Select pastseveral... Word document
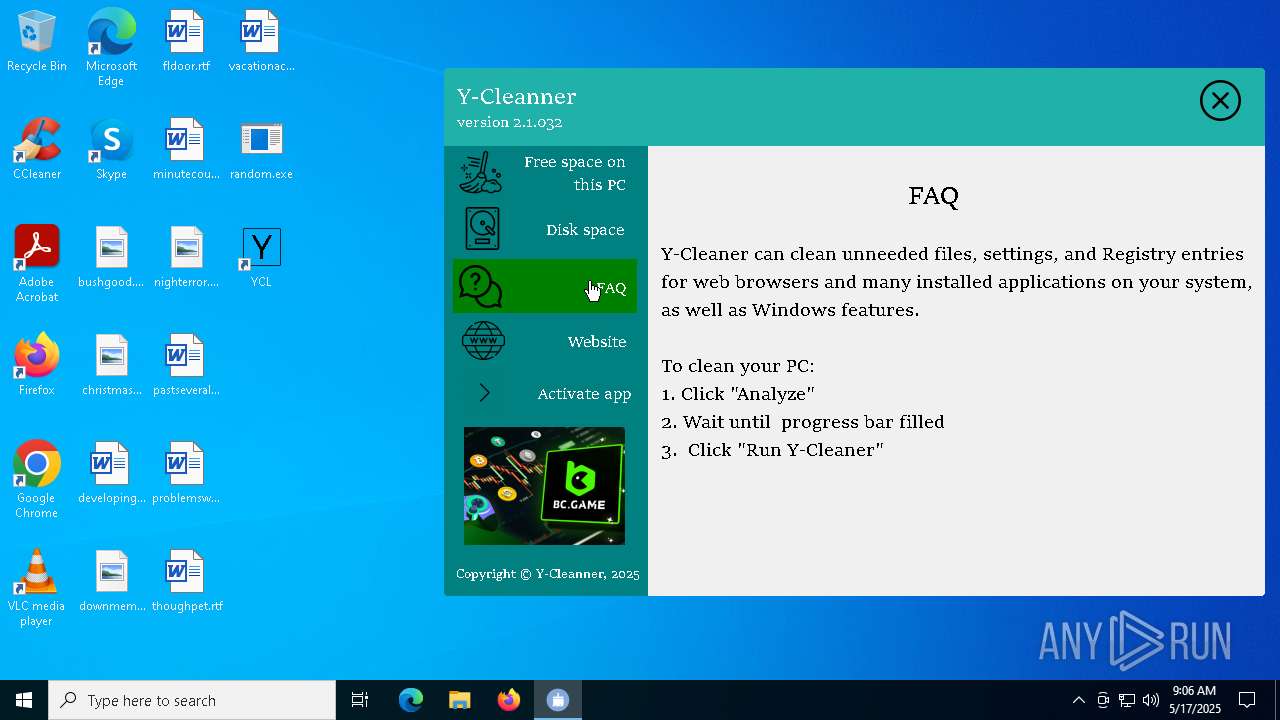This screenshot has height=720, width=1280. 186,366
